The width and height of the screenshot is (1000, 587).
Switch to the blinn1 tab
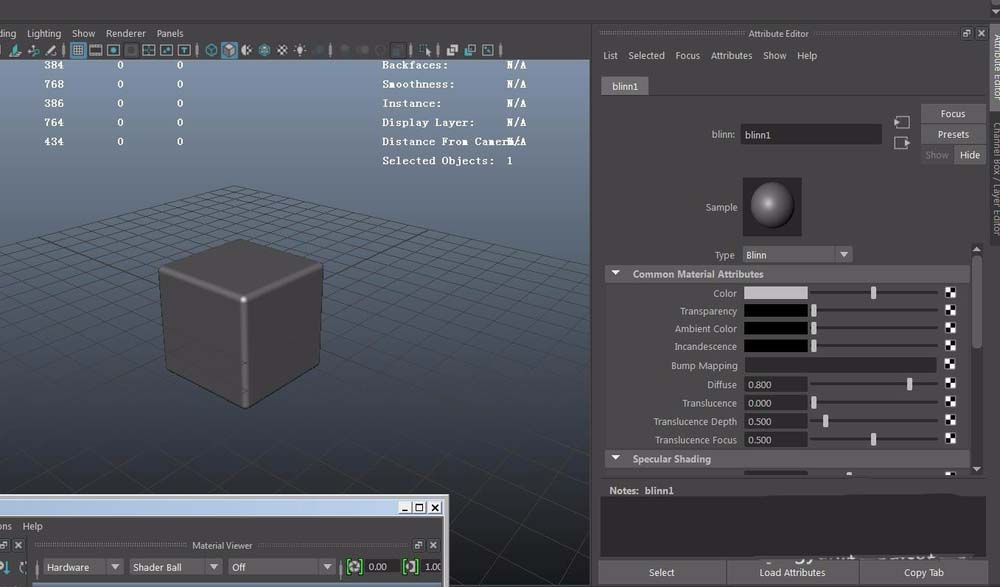(625, 87)
